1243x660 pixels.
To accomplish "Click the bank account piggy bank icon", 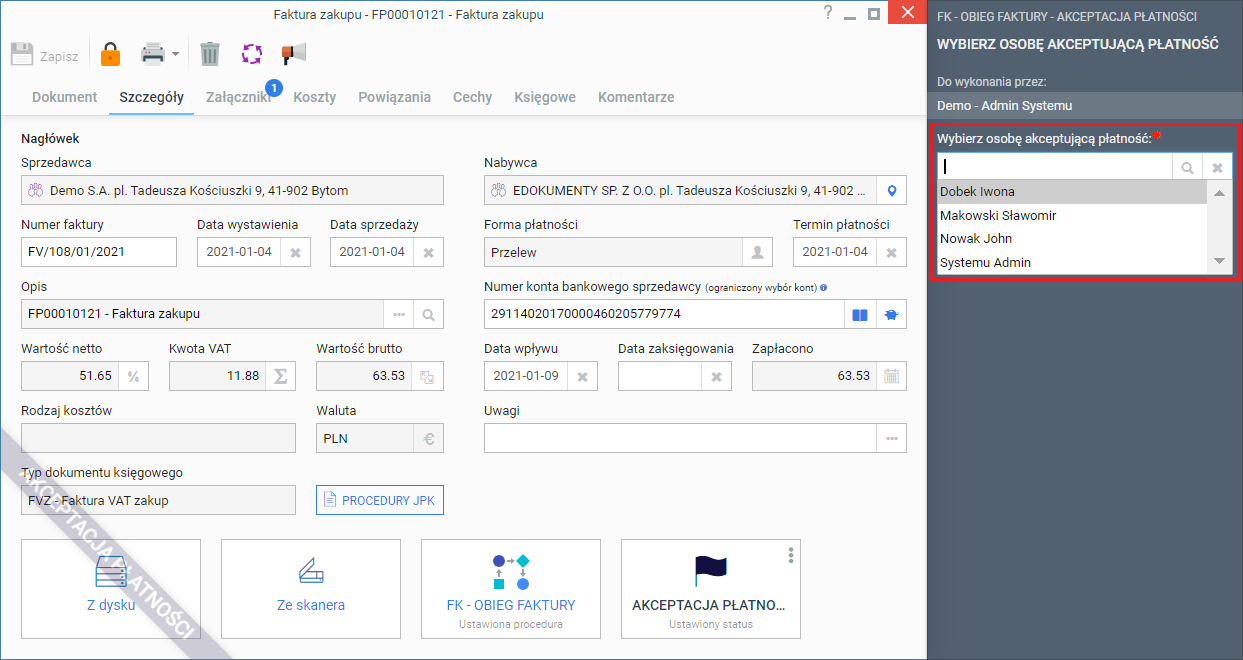I will pyautogui.click(x=891, y=314).
